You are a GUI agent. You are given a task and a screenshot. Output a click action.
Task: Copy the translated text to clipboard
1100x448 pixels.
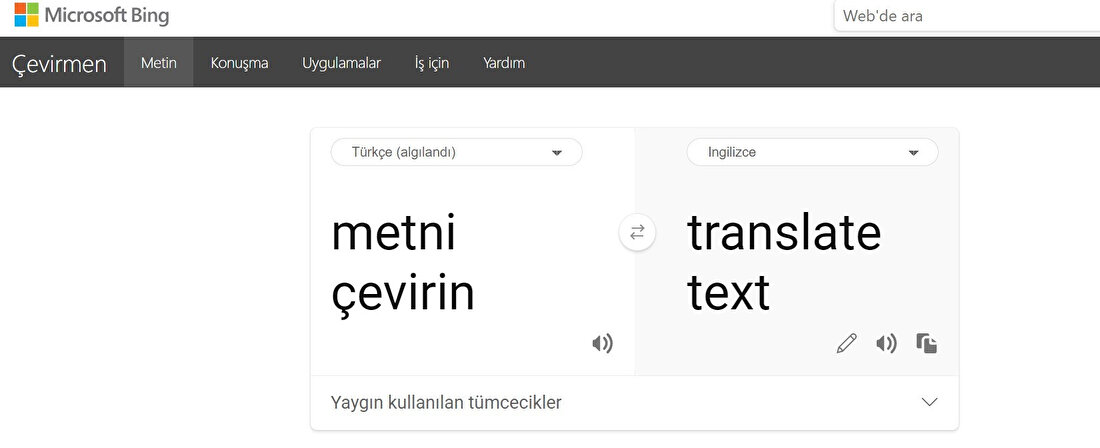click(x=927, y=344)
